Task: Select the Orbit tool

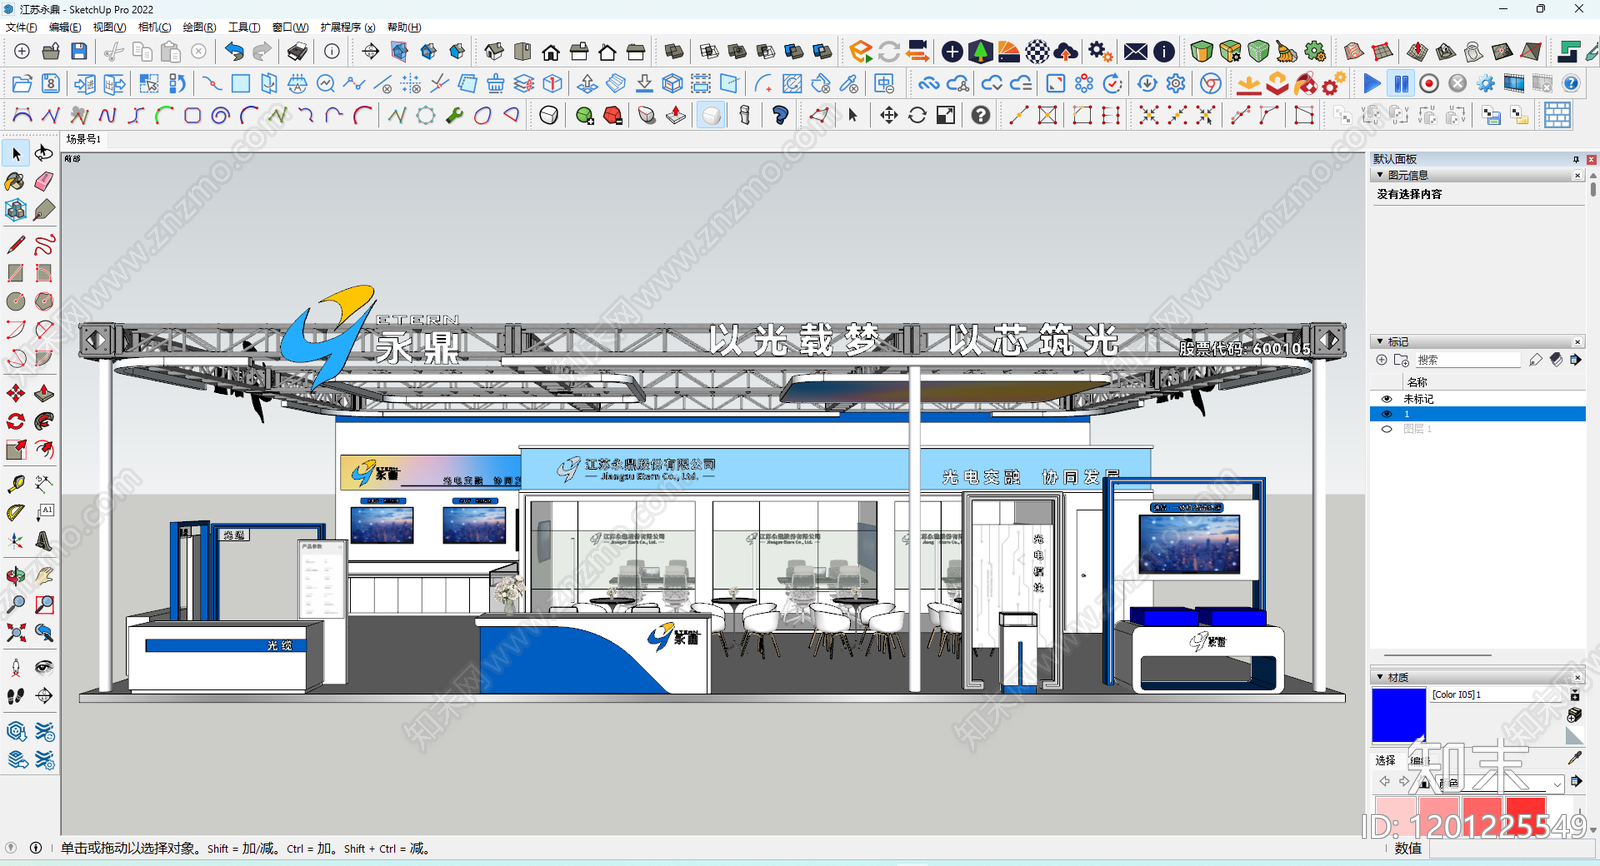Action: 16,576
